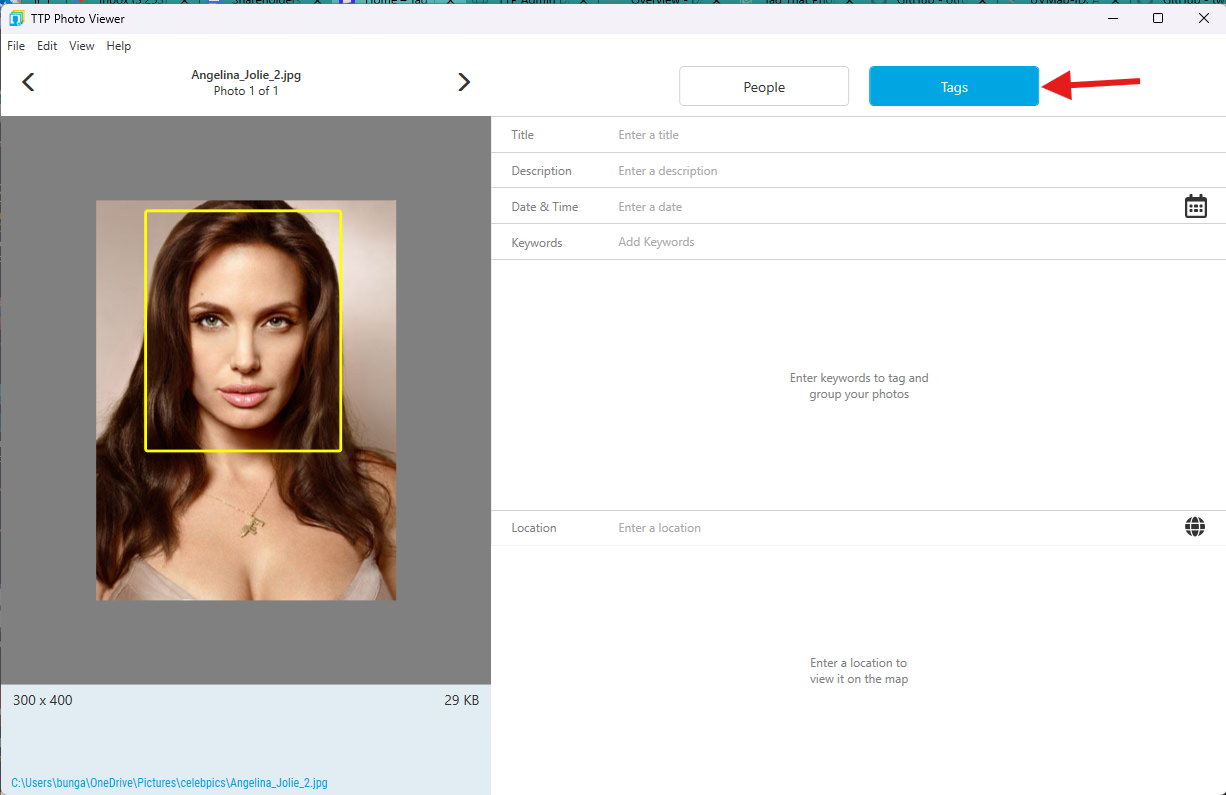1226x795 pixels.
Task: Click the Angelina Jolie photo
Action: (245, 400)
